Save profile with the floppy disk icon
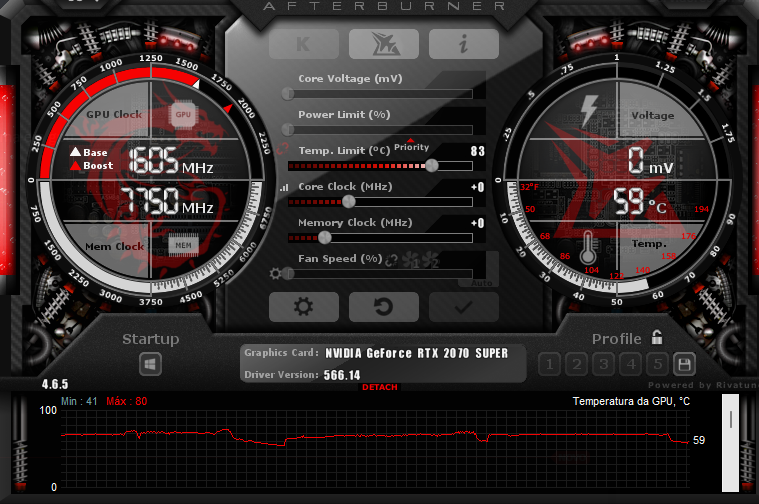This screenshot has width=759, height=504. point(684,364)
